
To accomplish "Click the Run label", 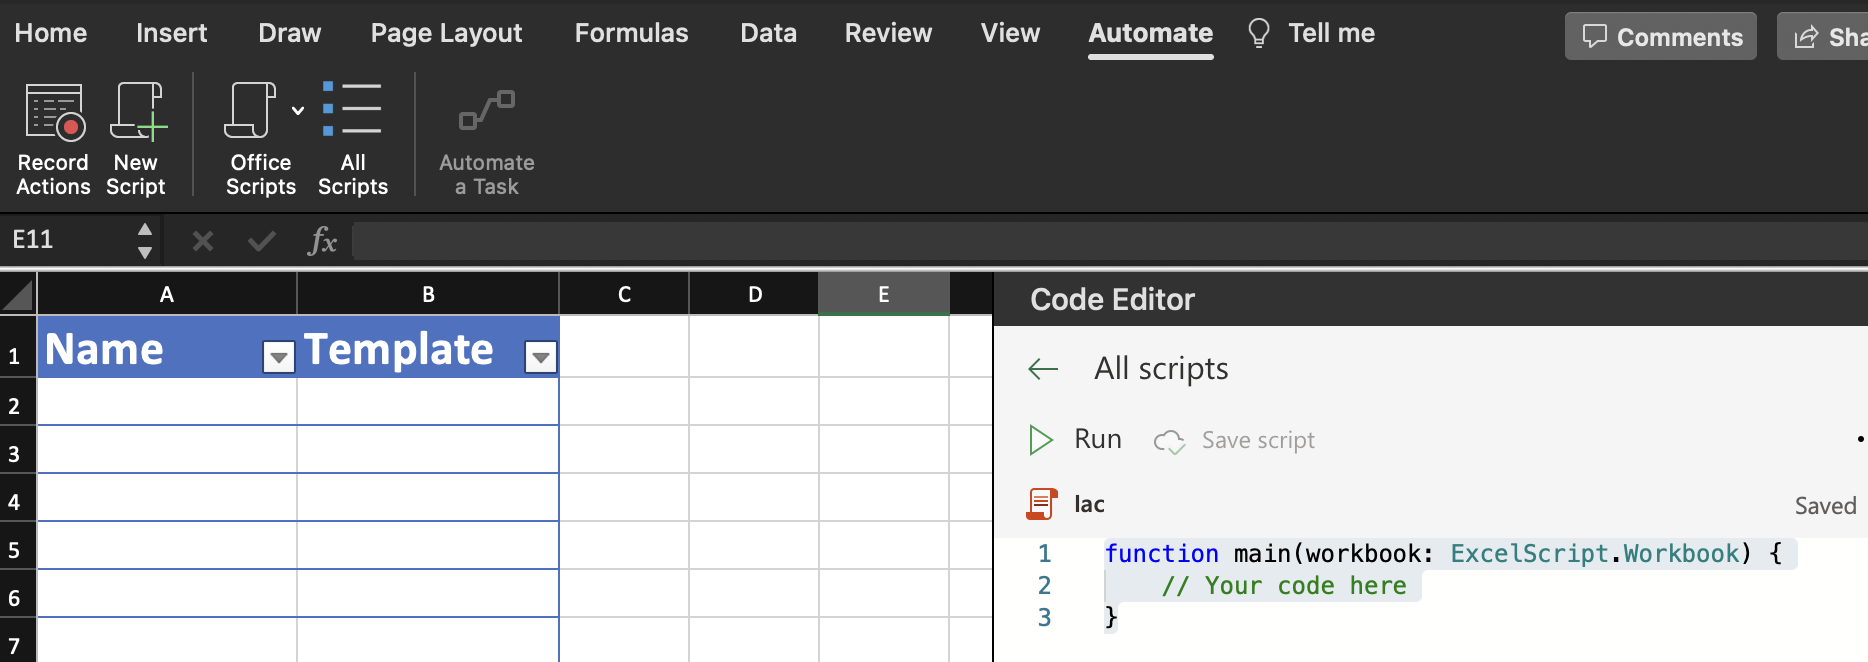I will point(1098,439).
